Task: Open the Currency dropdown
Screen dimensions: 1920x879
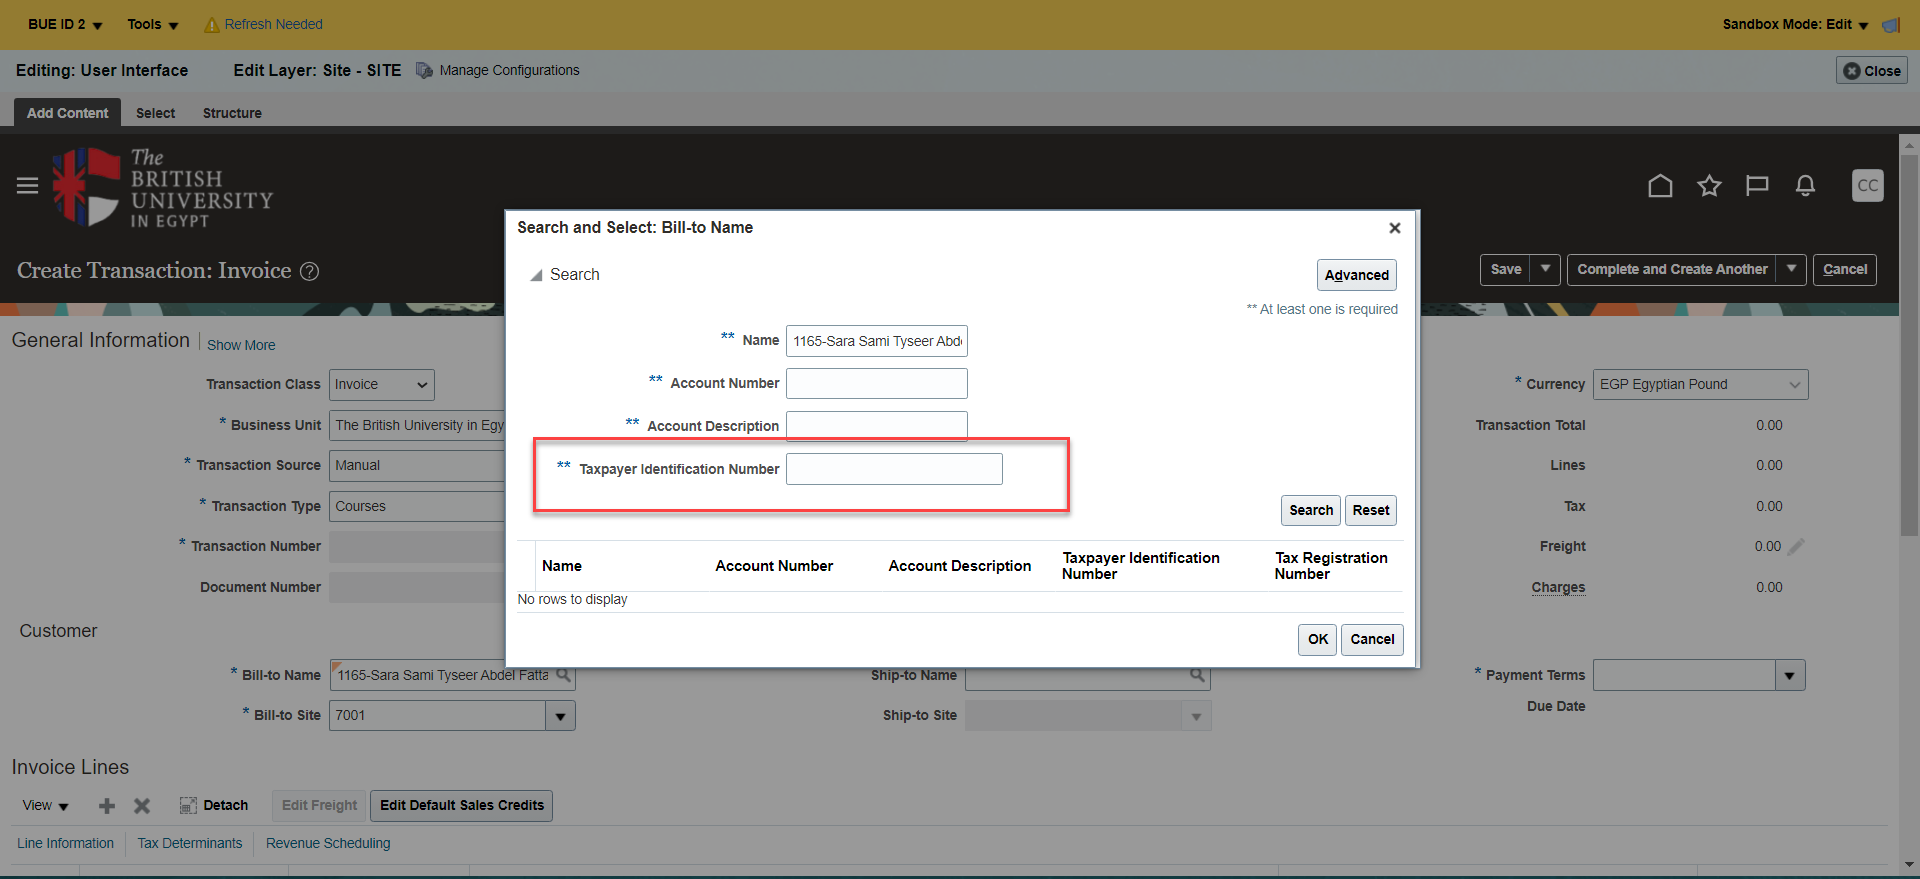Action: coord(1700,385)
